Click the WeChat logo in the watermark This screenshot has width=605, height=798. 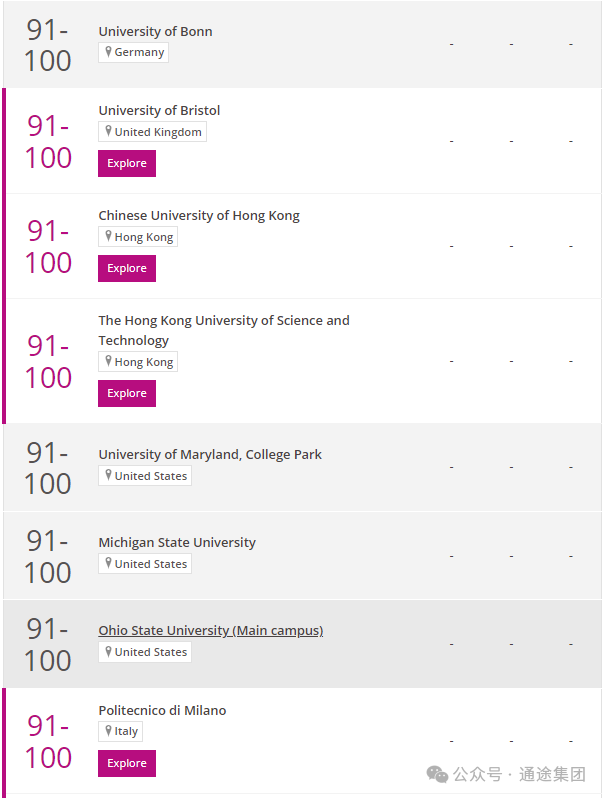click(437, 774)
